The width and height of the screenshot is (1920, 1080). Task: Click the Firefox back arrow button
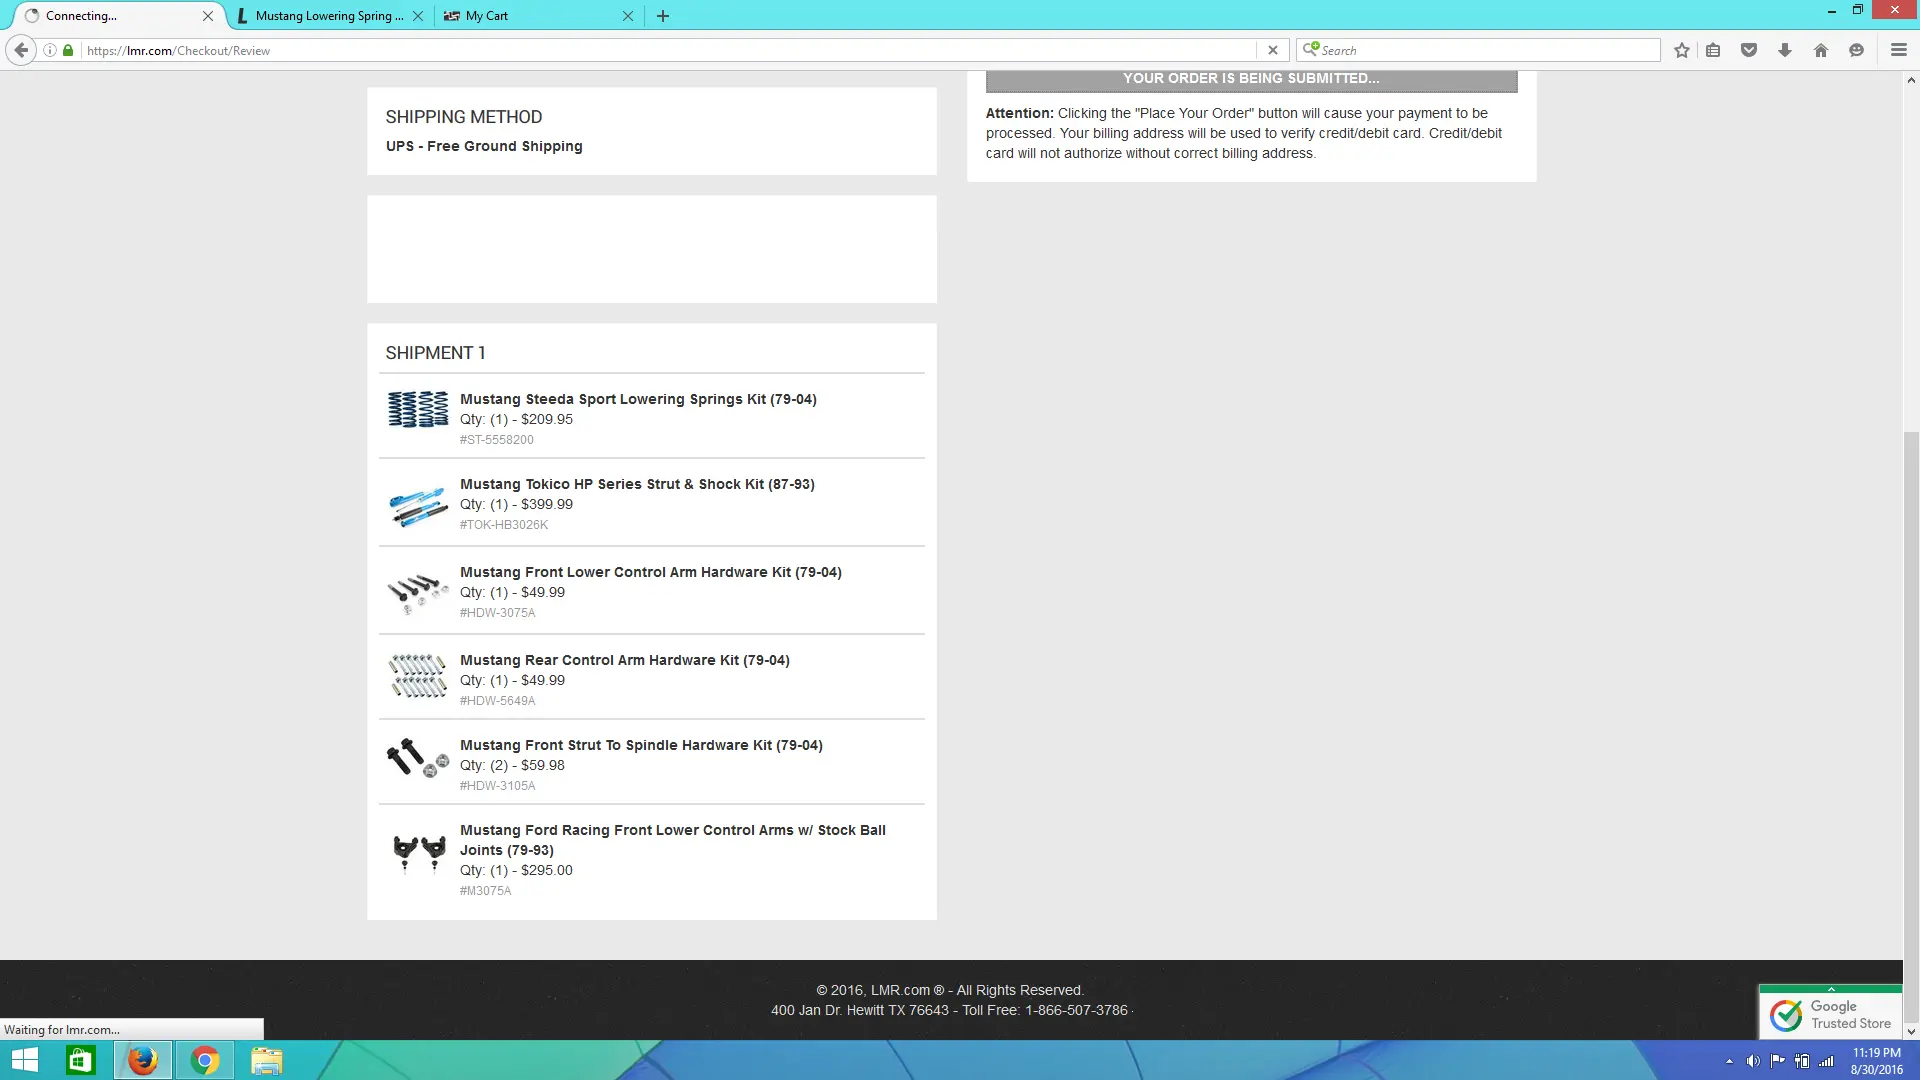21,50
